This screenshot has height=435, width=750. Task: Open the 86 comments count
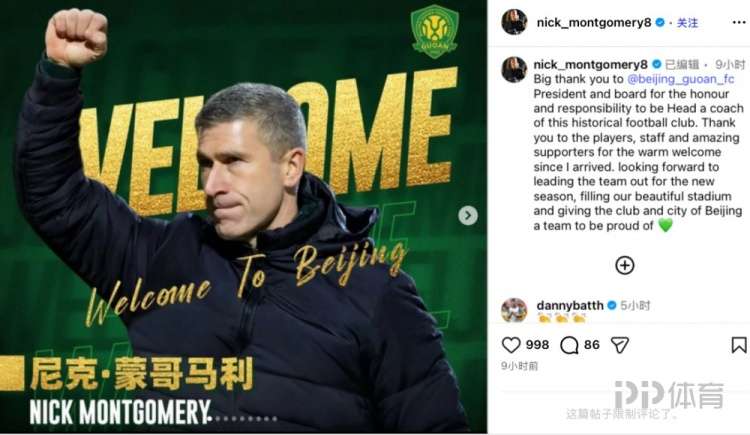click(592, 345)
